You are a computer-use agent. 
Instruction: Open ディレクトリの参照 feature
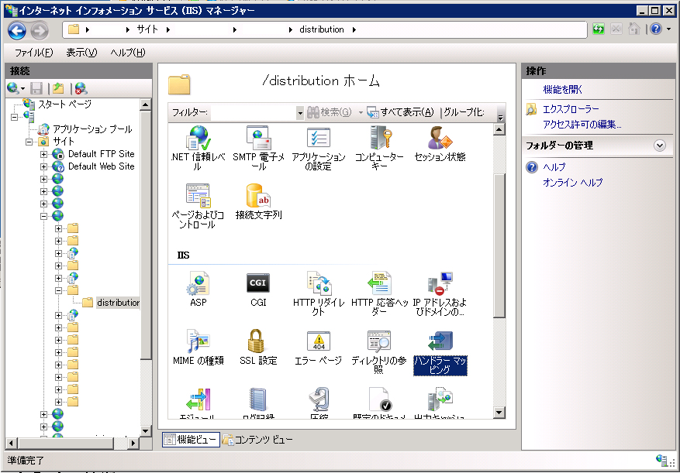coord(379,351)
